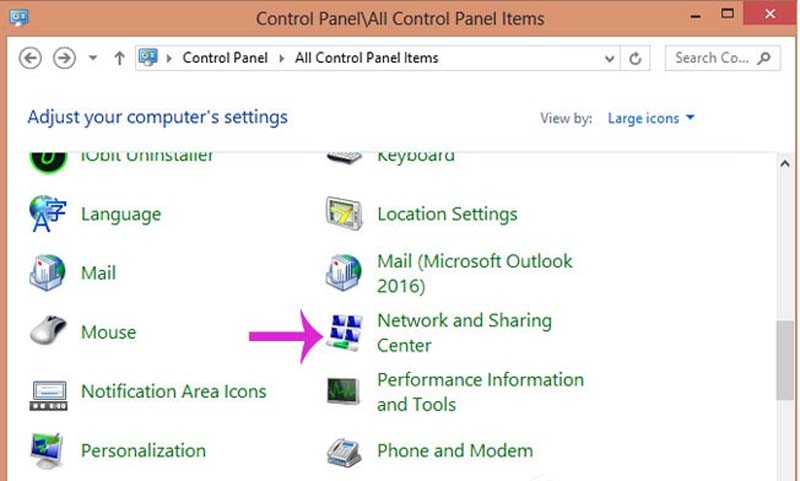Click the vertical scrollbar thumb
This screenshot has width=800, height=481.
click(788, 358)
